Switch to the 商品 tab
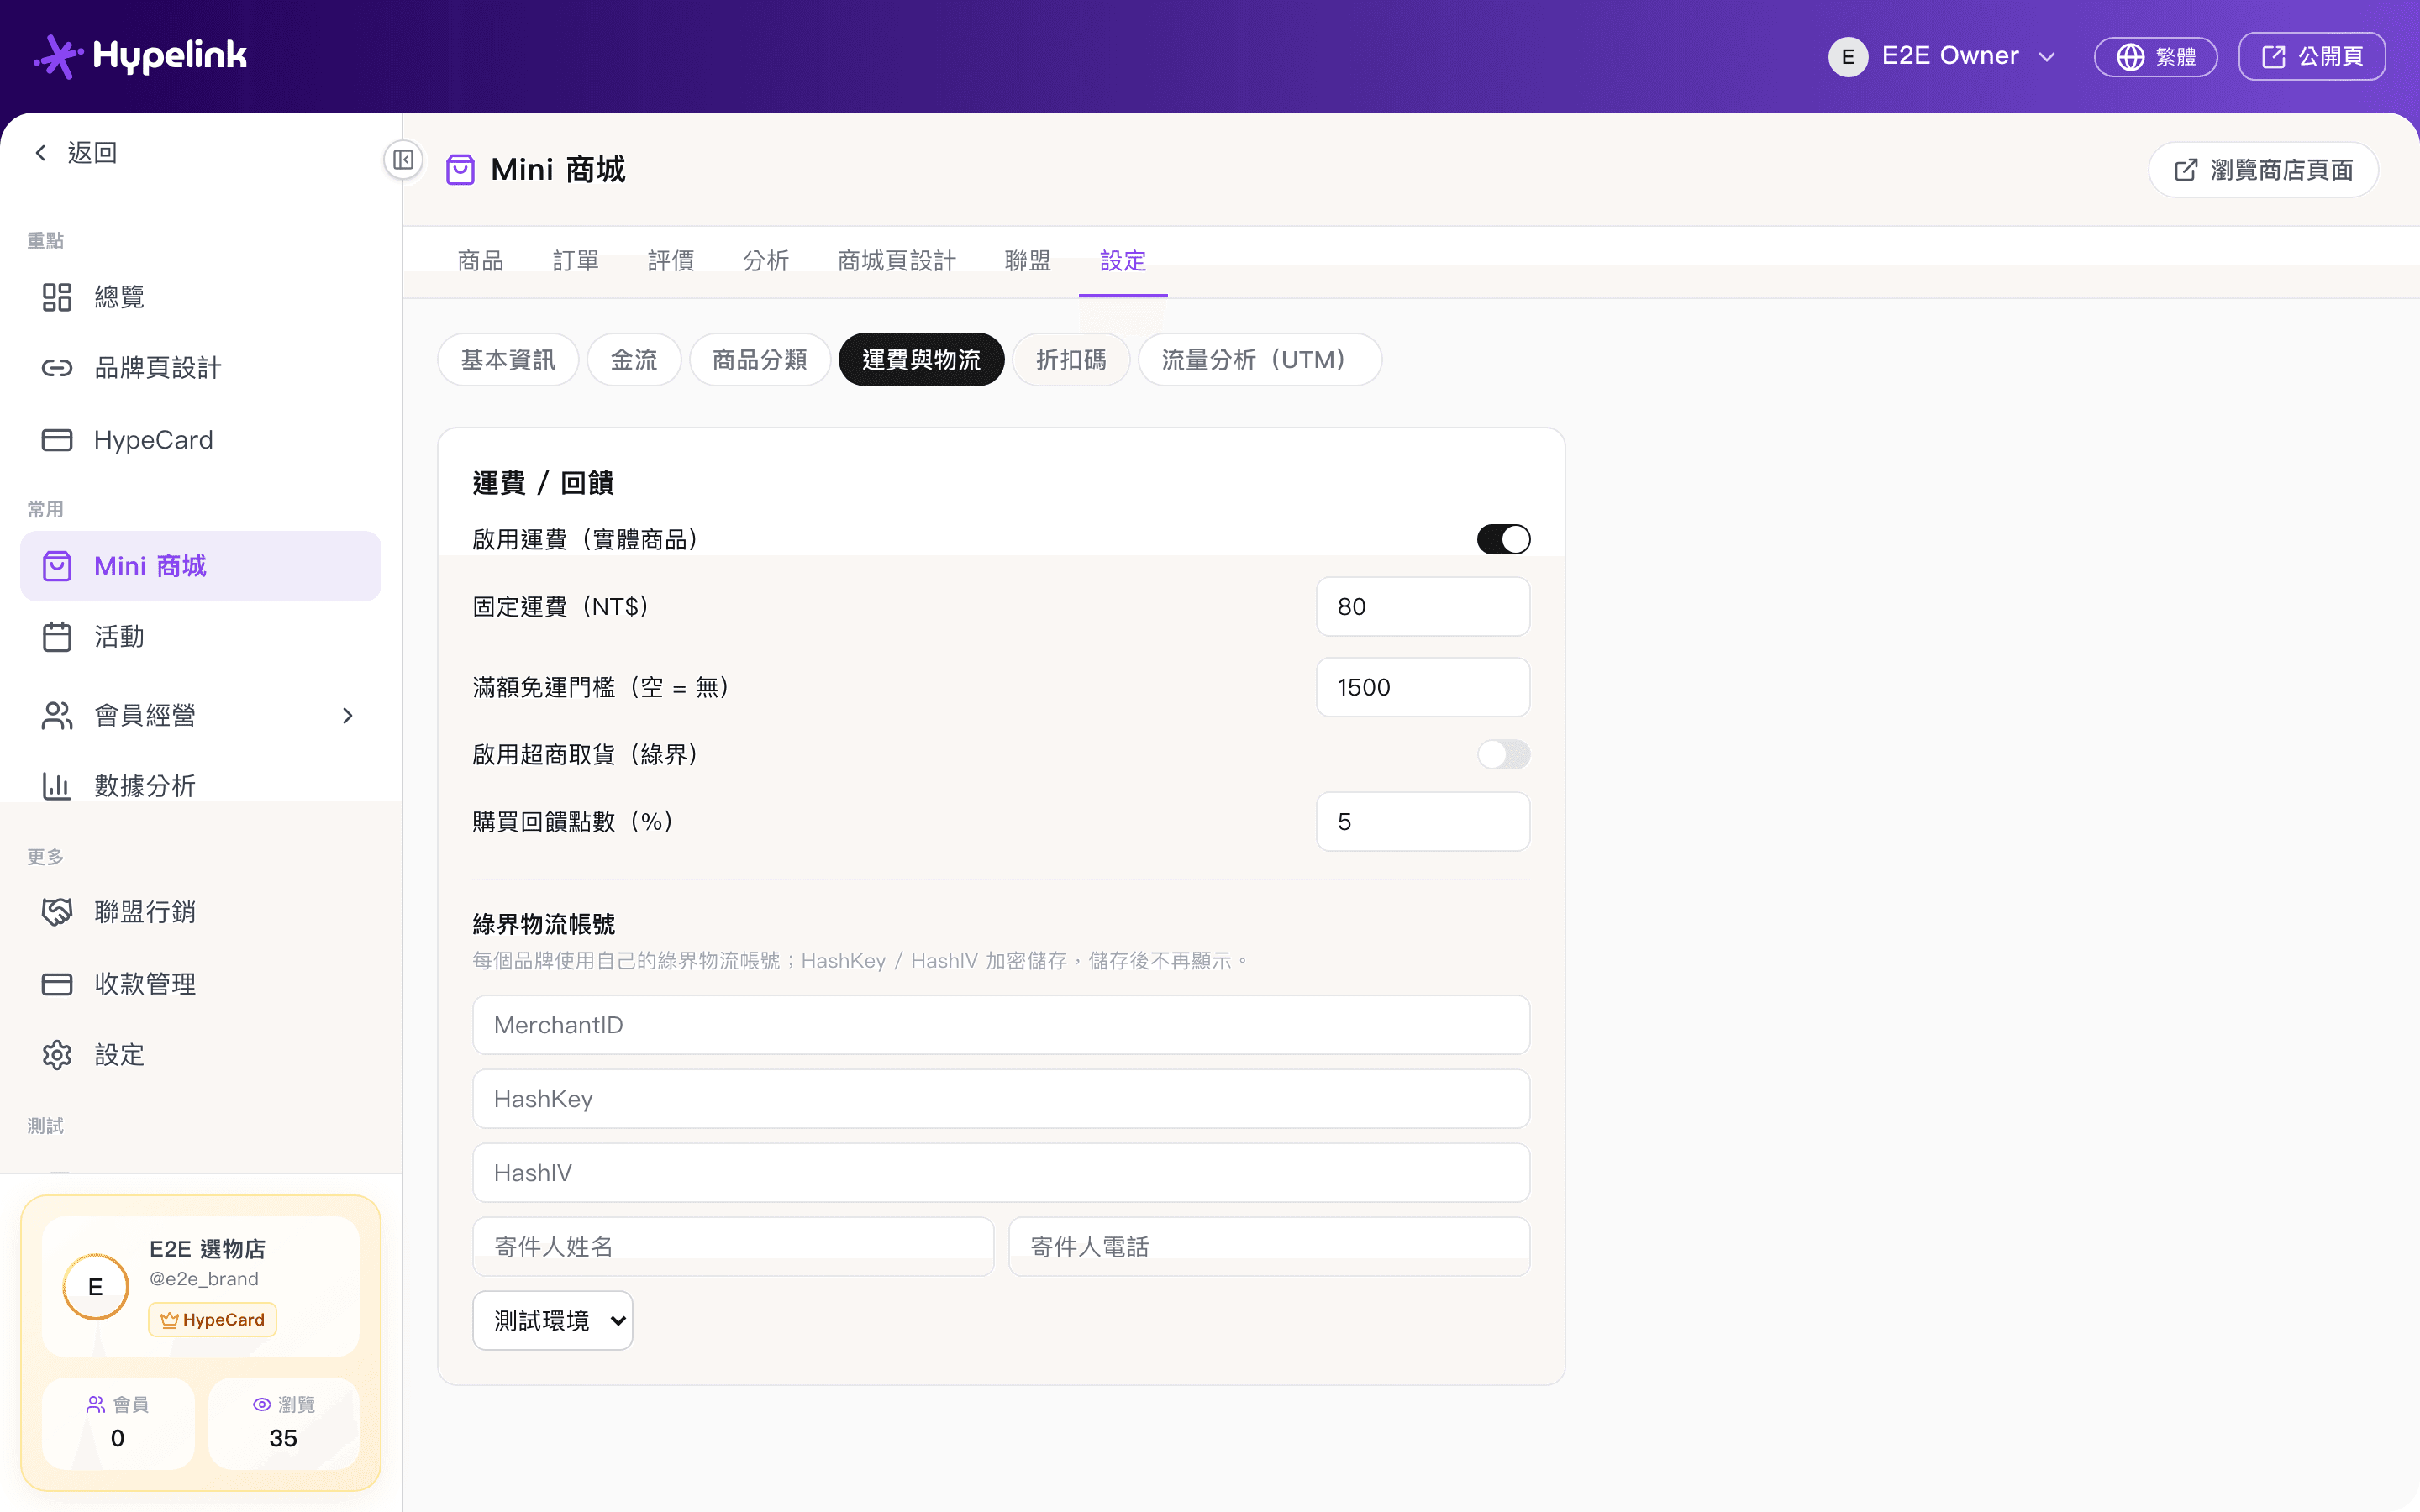Viewport: 2420px width, 1512px height. point(480,261)
